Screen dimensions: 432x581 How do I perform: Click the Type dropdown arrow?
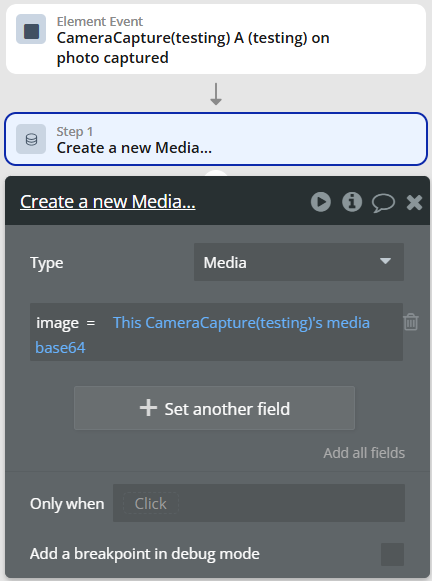tap(385, 261)
